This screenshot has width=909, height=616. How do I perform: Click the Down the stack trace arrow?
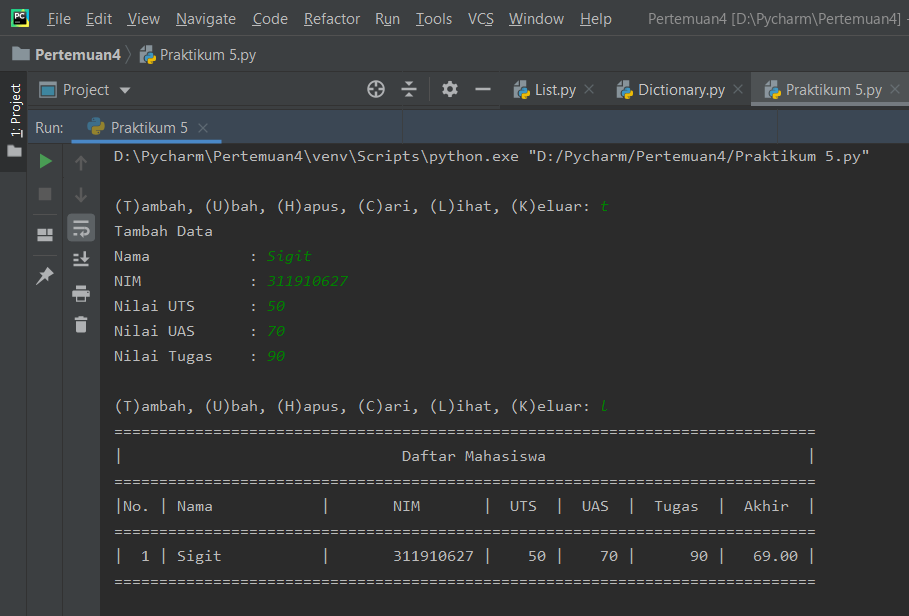(81, 195)
